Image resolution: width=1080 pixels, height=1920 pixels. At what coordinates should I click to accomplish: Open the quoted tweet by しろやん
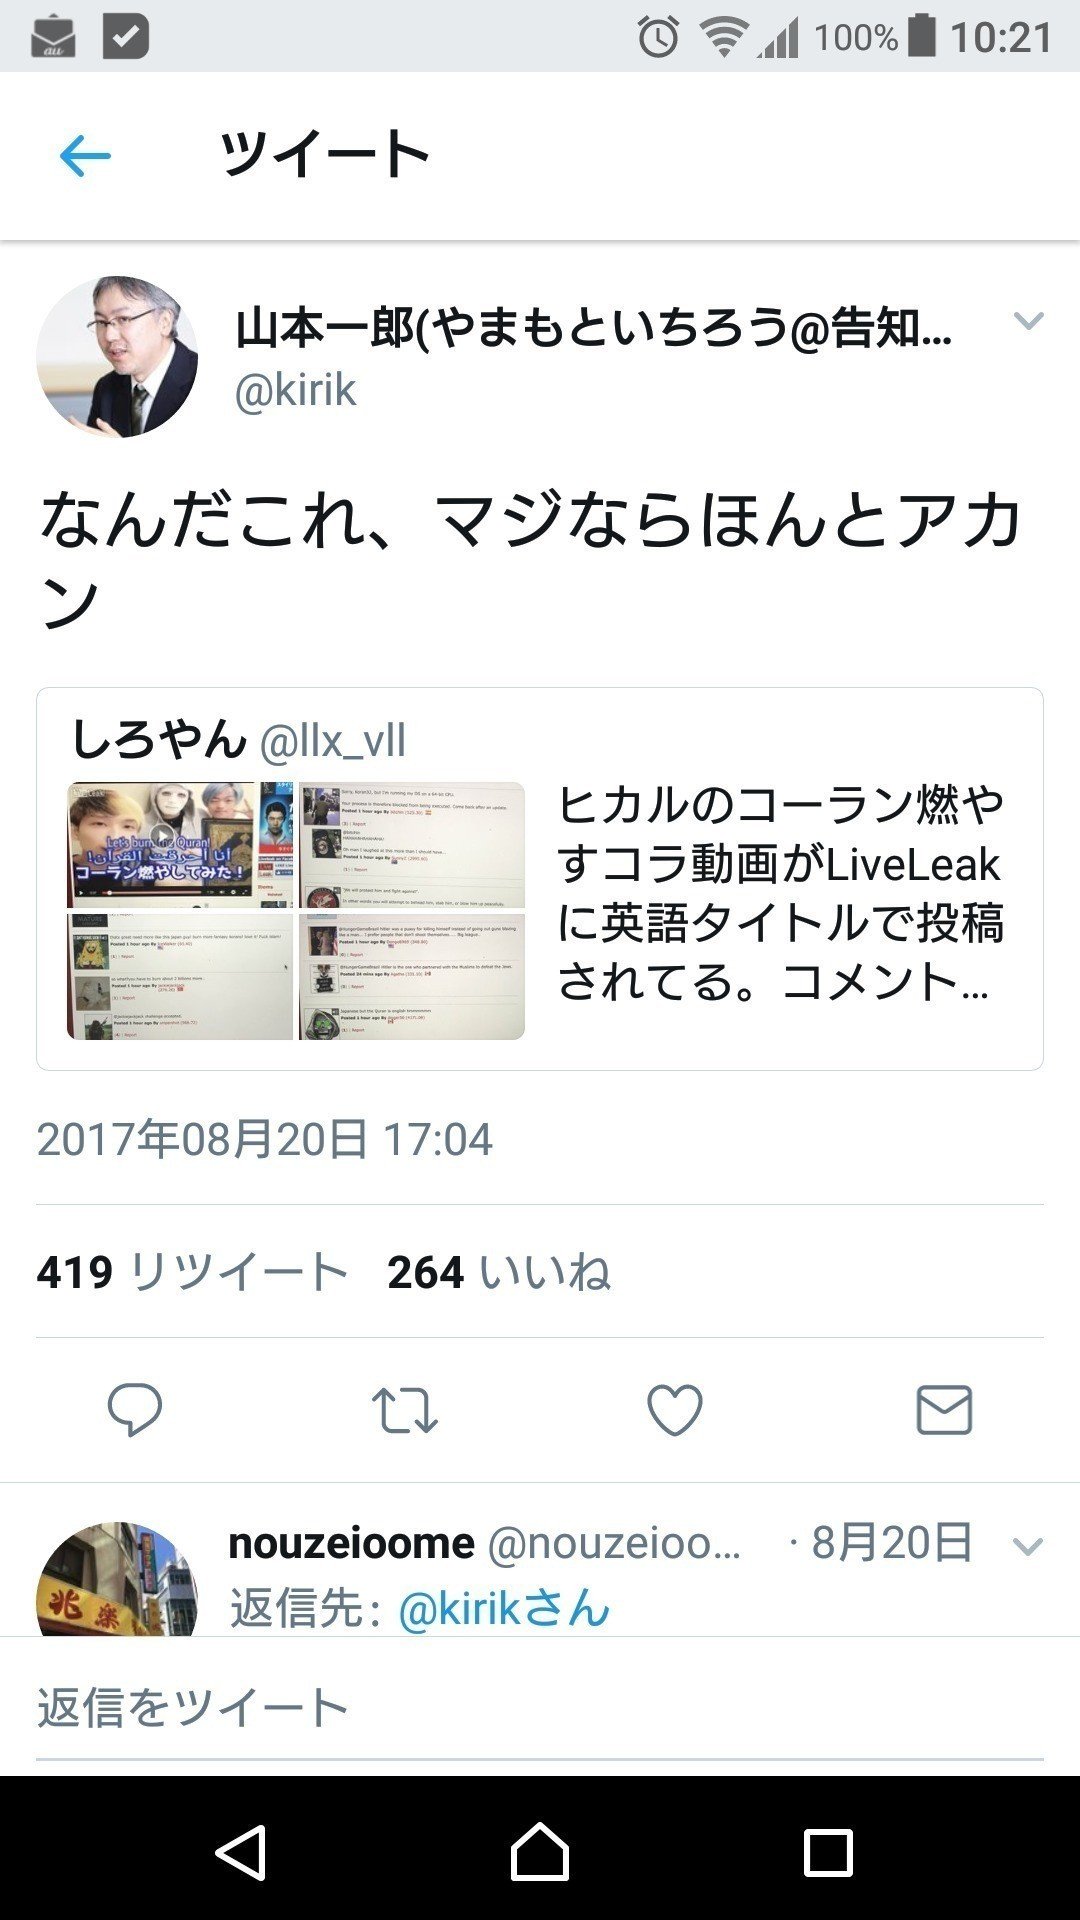click(x=540, y=879)
